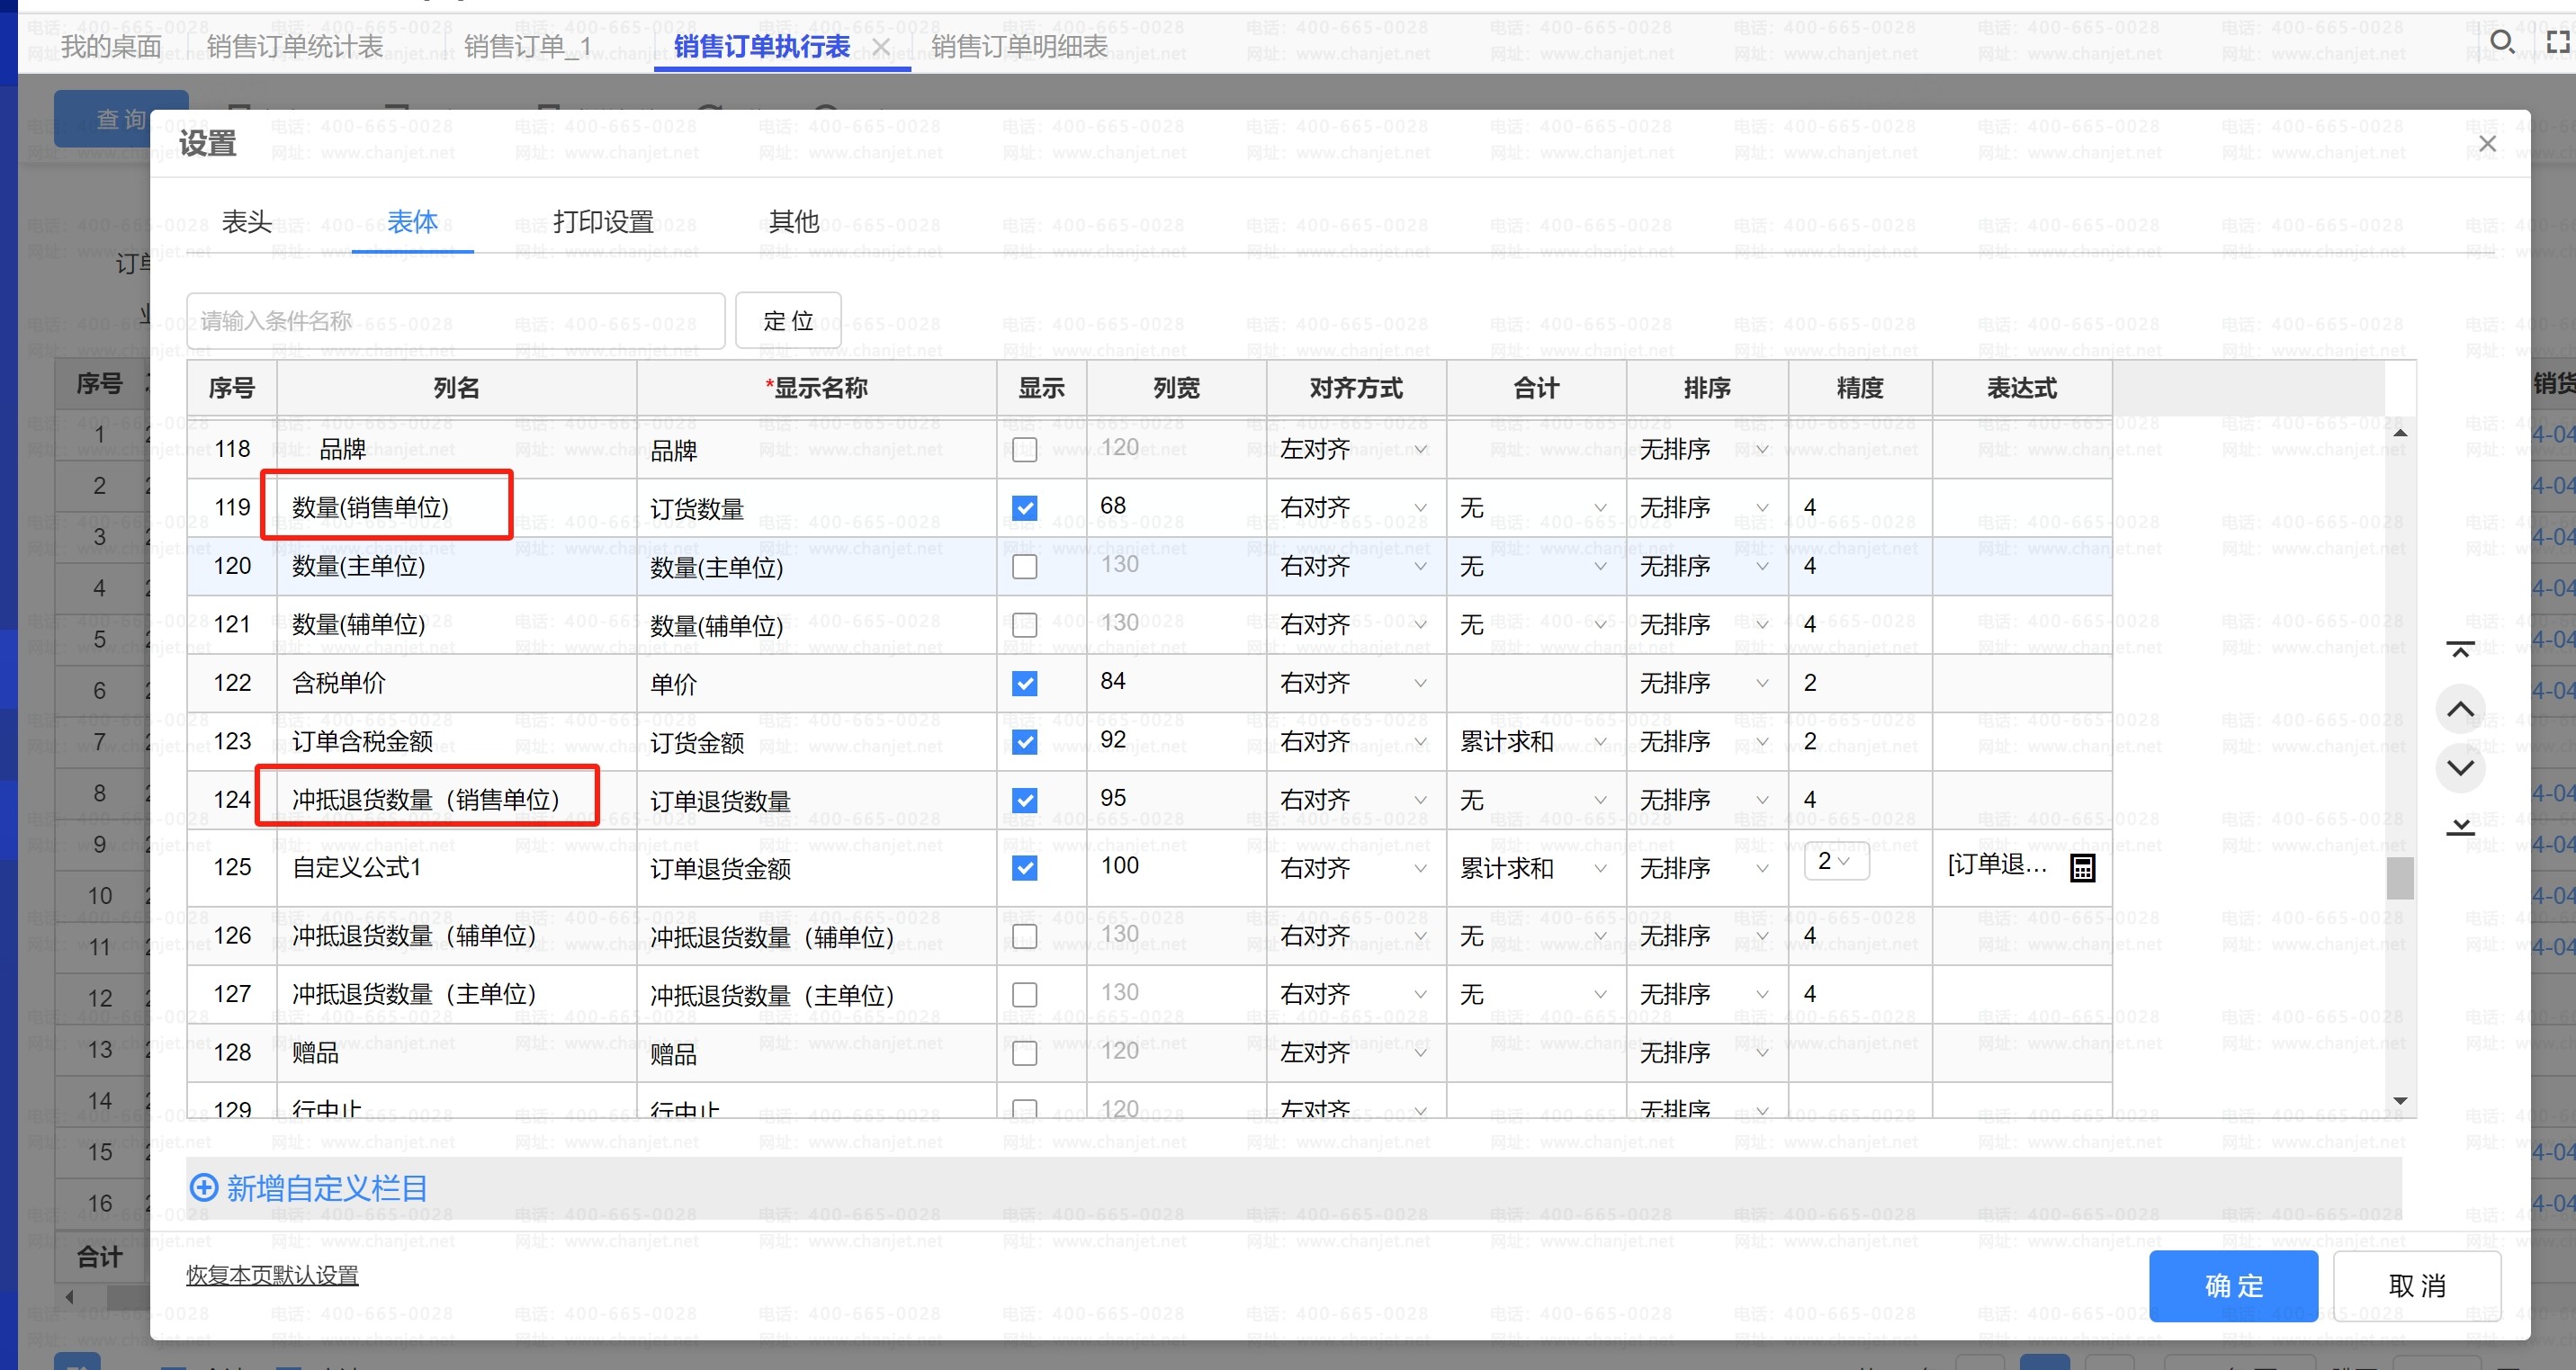Click the 确定 button
2576x1370 pixels.
point(2232,1285)
